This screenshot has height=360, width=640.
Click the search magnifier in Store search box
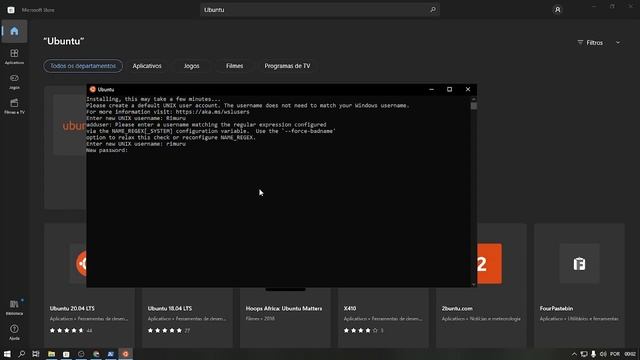[x=433, y=9]
